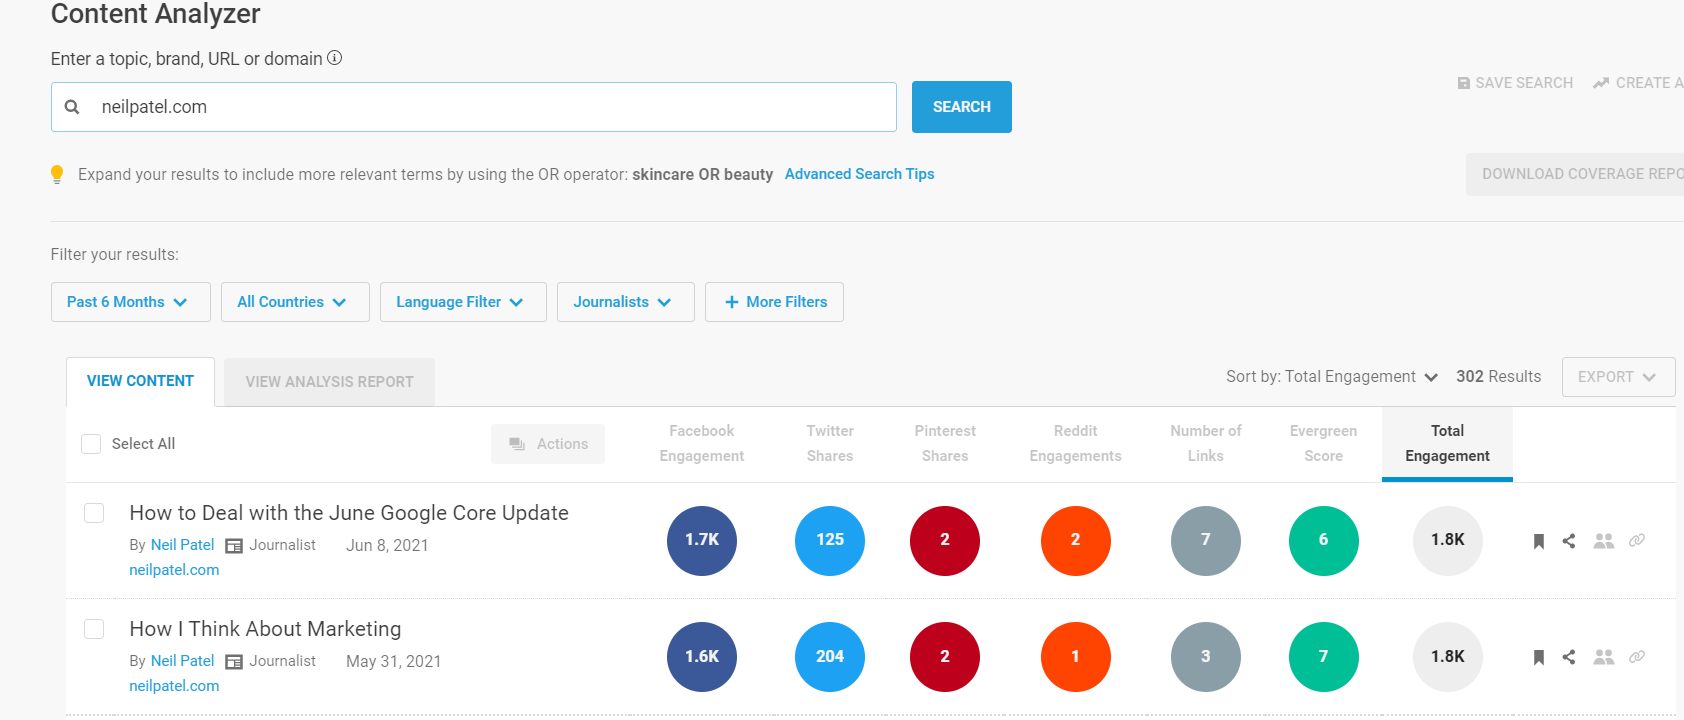
Task: Tick checkbox for June Google Core Update article
Action: [94, 513]
